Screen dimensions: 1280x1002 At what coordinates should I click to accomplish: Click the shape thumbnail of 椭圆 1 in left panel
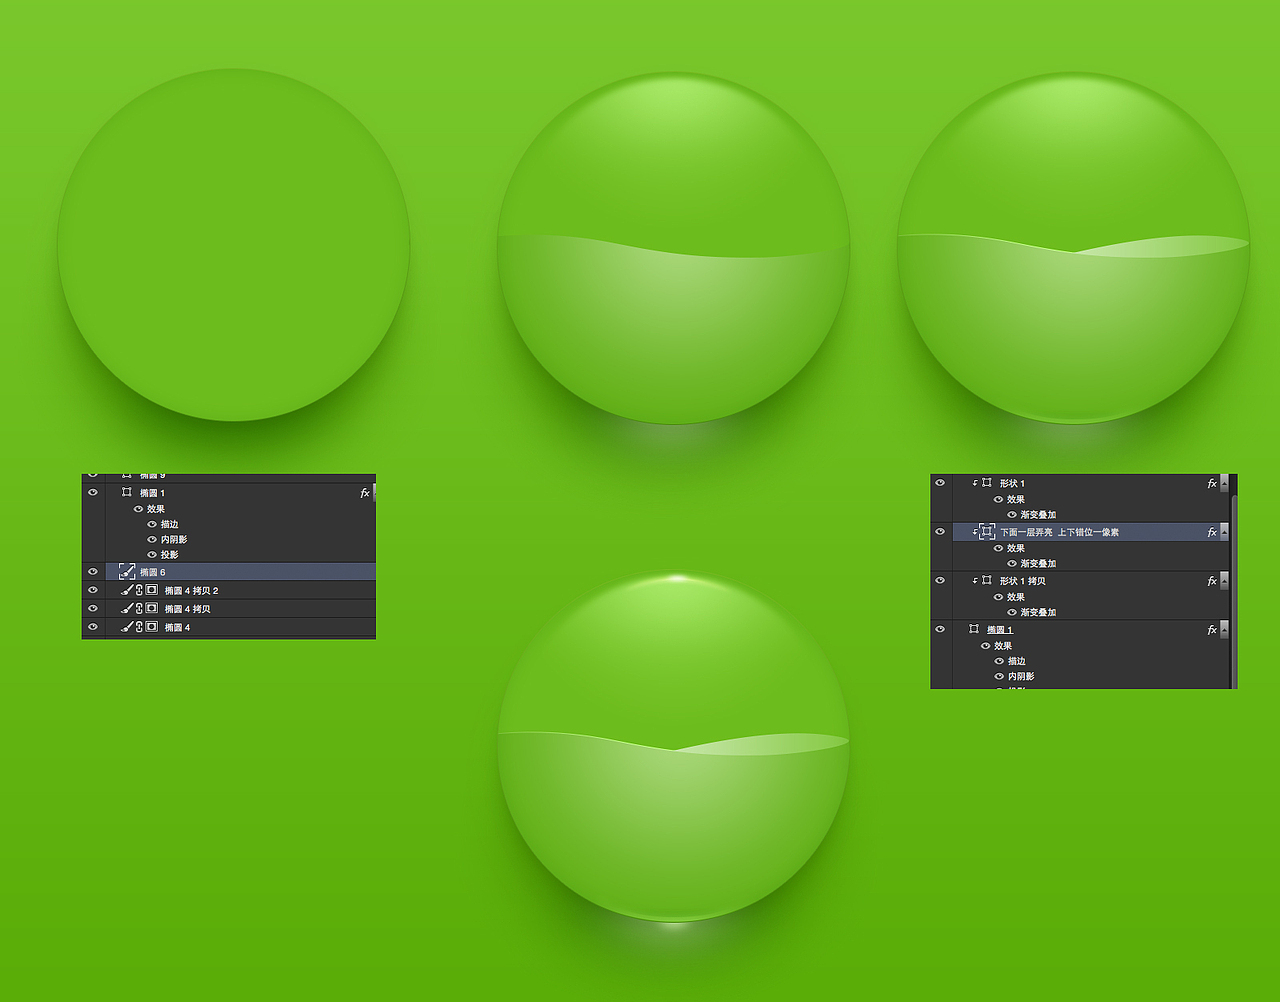[126, 492]
